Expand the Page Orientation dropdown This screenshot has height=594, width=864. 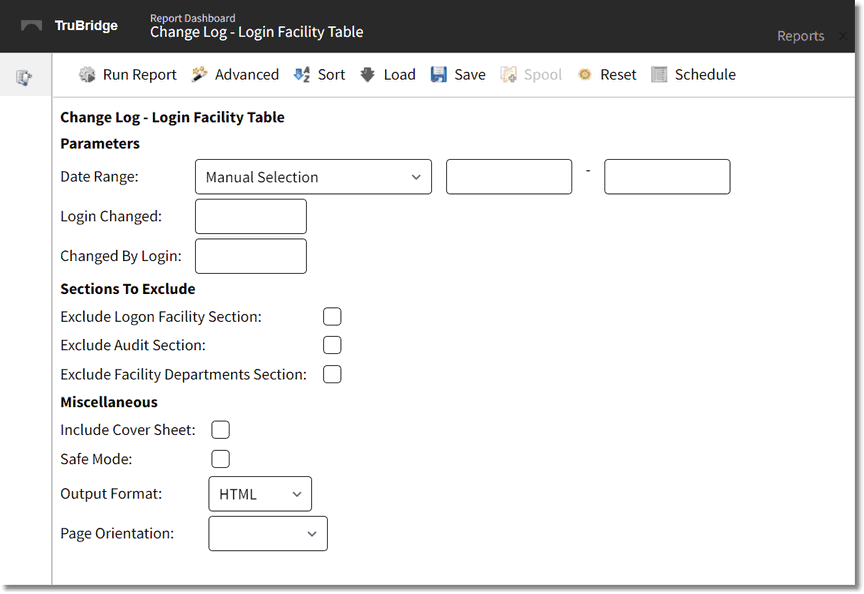coord(268,533)
